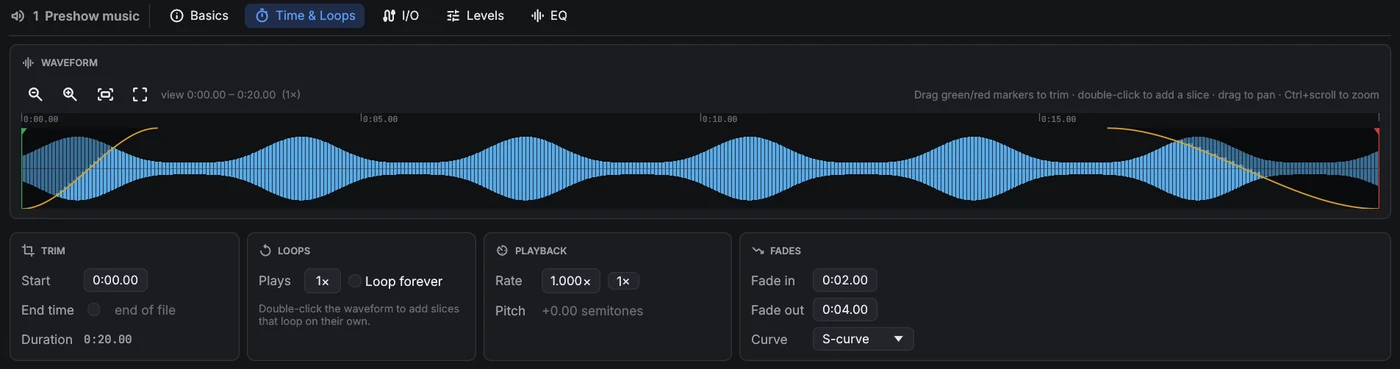The height and width of the screenshot is (369, 1400).
Task: Reset rate with the 1× button
Action: [623, 281]
